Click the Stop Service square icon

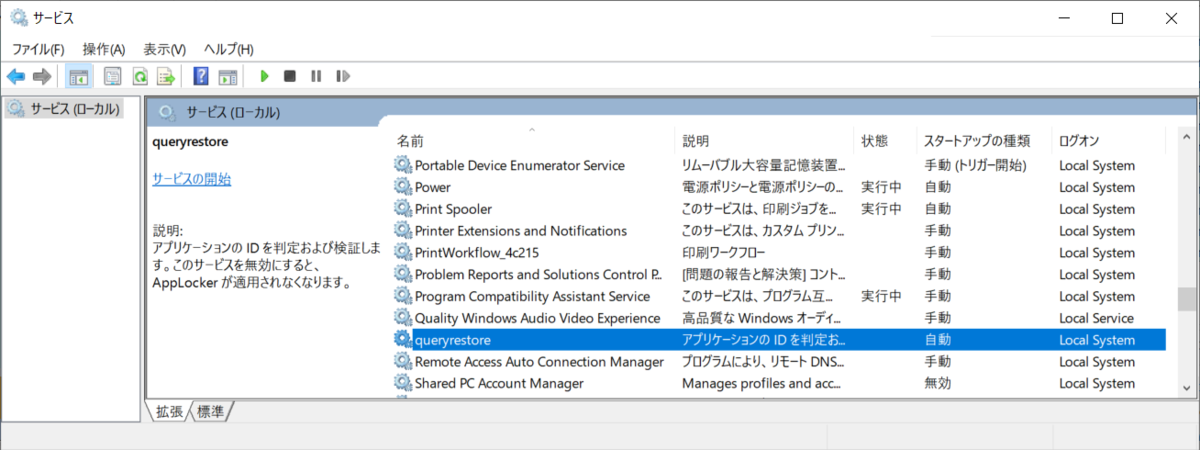coord(290,76)
